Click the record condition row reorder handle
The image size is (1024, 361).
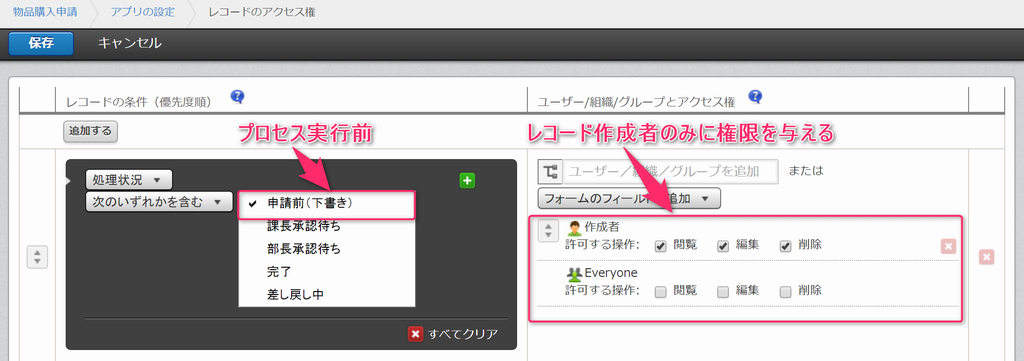[x=37, y=257]
